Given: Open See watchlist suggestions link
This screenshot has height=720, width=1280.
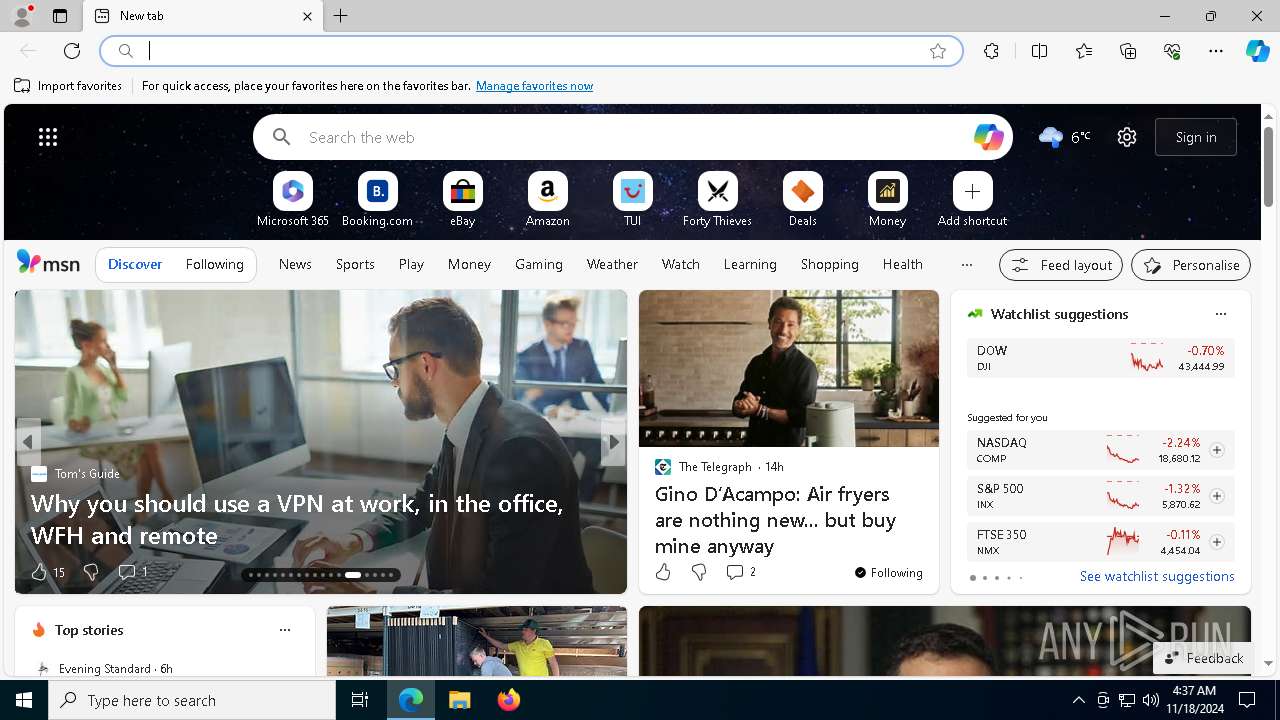Looking at the screenshot, I should coord(1157,577).
